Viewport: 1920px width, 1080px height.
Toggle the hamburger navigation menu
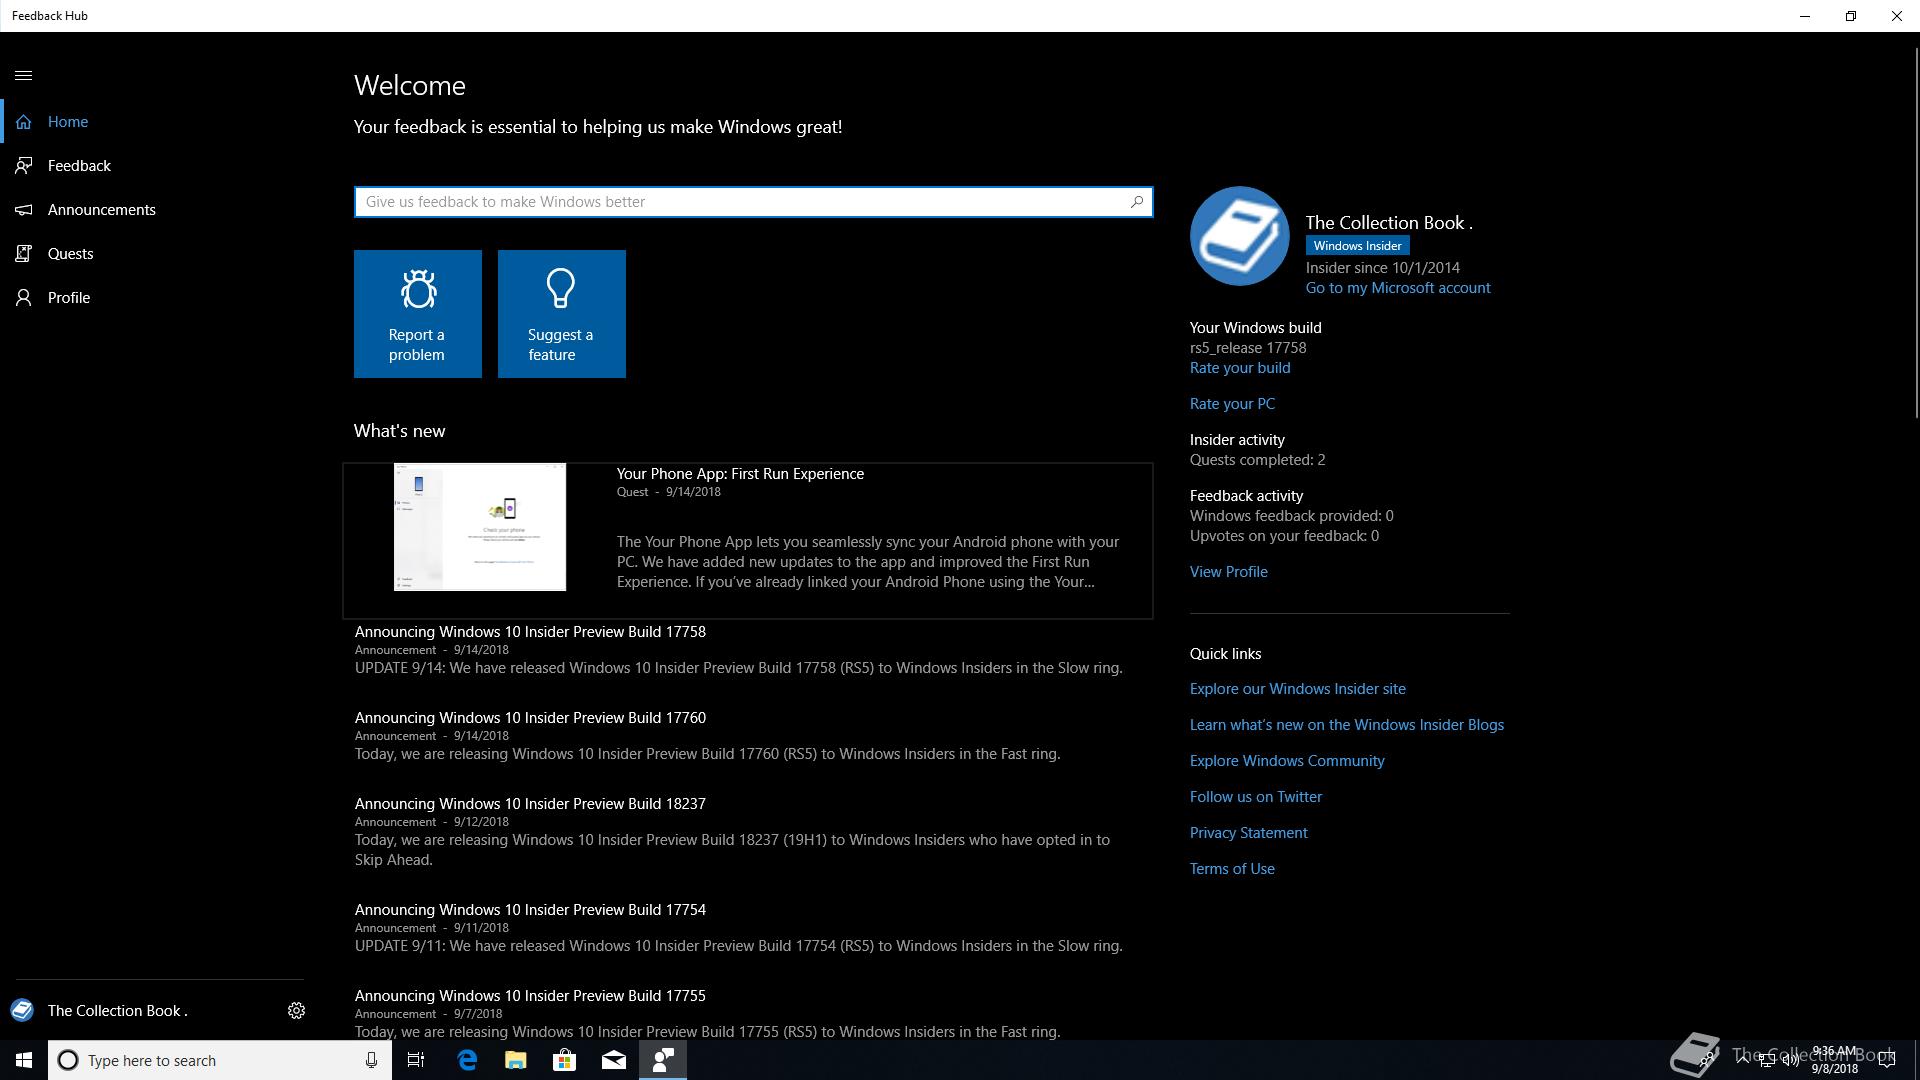(24, 75)
